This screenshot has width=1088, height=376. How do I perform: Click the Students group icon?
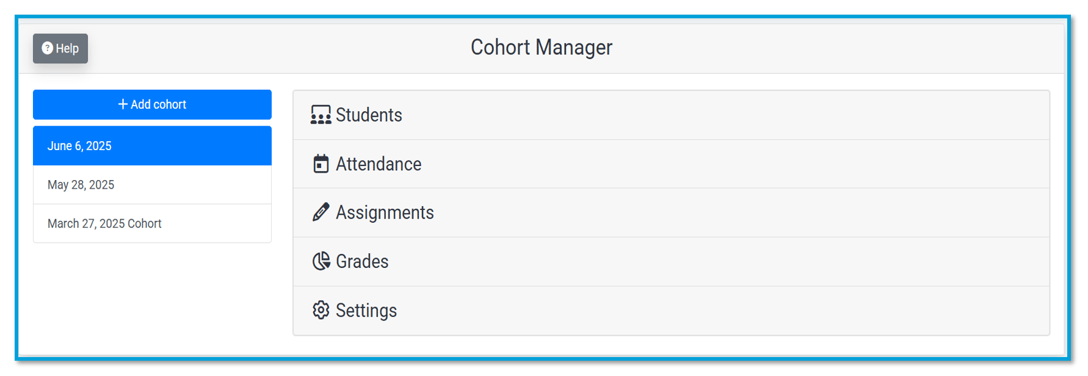point(321,115)
